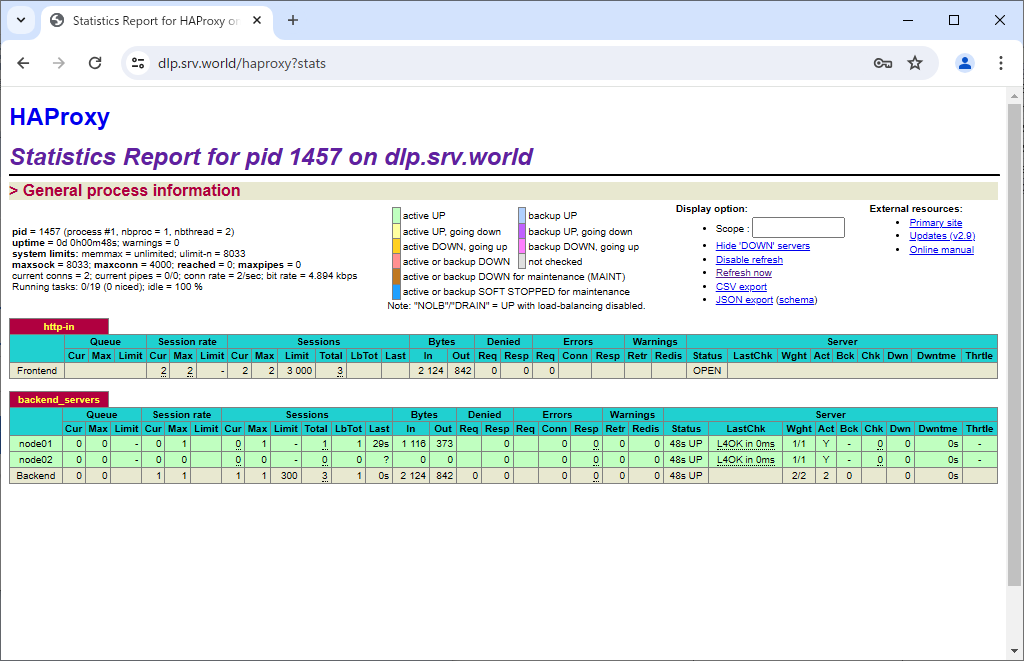The image size is (1024, 661).
Task: Click the Frontend status OPEN cell
Action: coord(707,370)
